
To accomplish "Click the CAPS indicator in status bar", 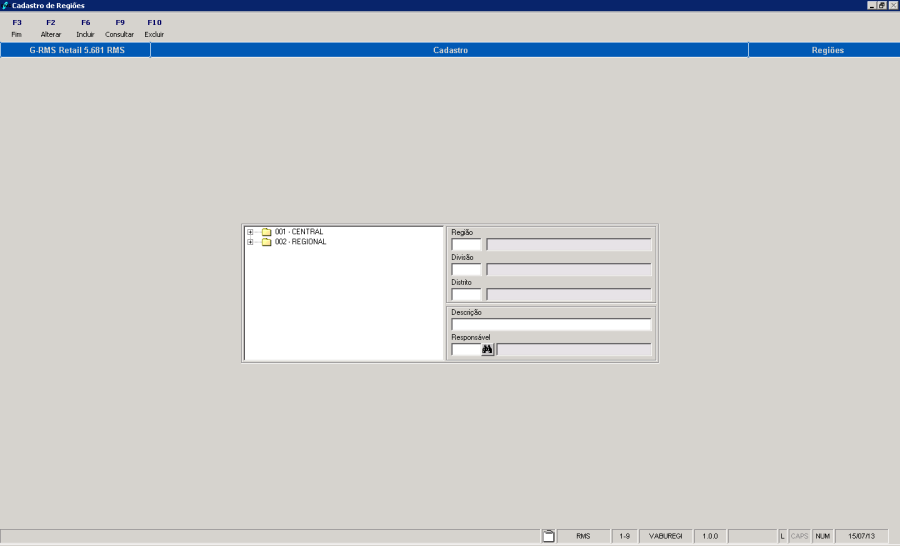I will coord(799,536).
